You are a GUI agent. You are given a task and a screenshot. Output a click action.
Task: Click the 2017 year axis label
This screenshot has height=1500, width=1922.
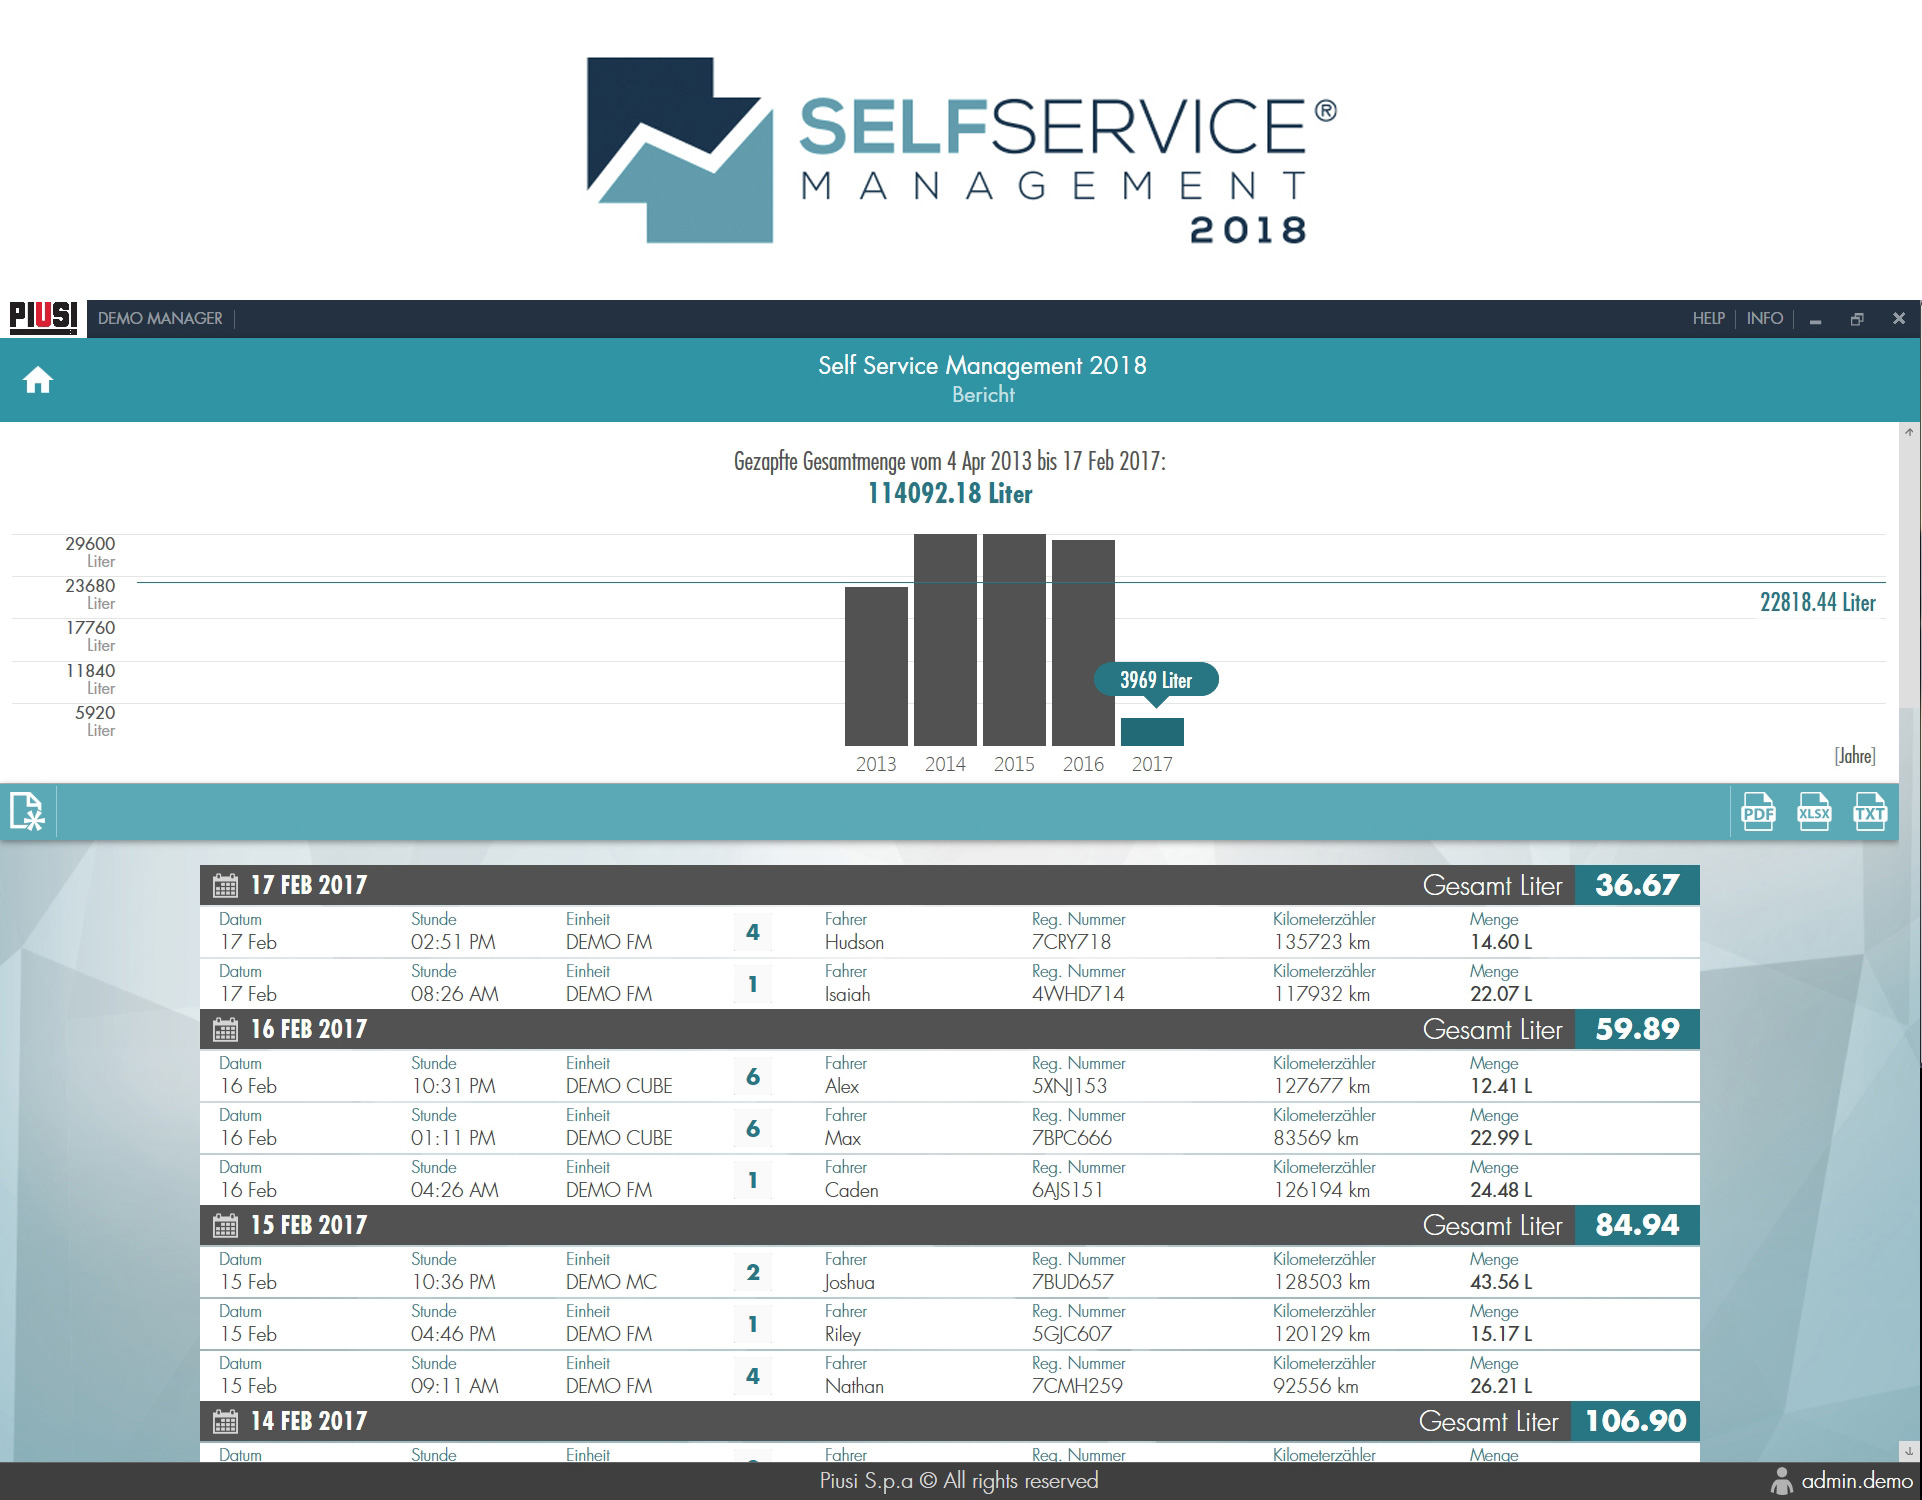pos(1152,764)
